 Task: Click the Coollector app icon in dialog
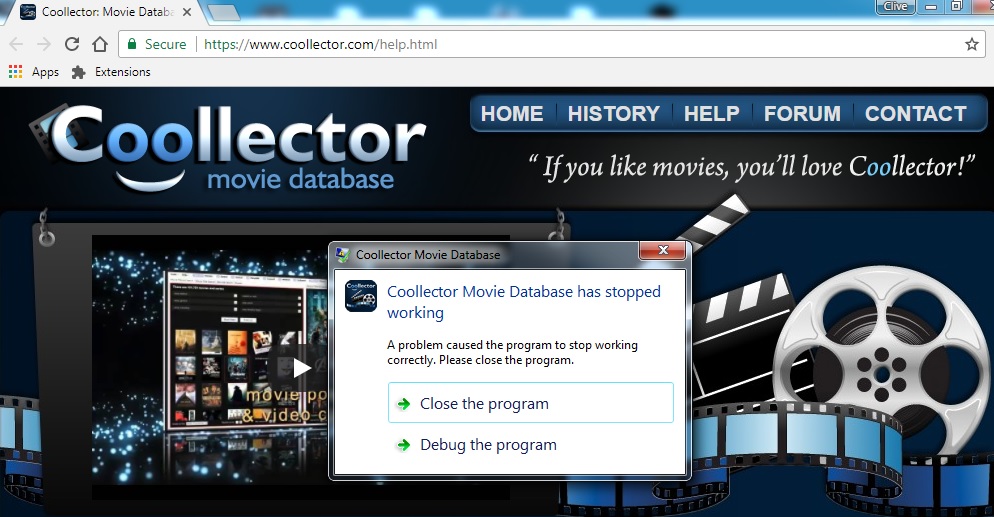pyautogui.click(x=361, y=296)
